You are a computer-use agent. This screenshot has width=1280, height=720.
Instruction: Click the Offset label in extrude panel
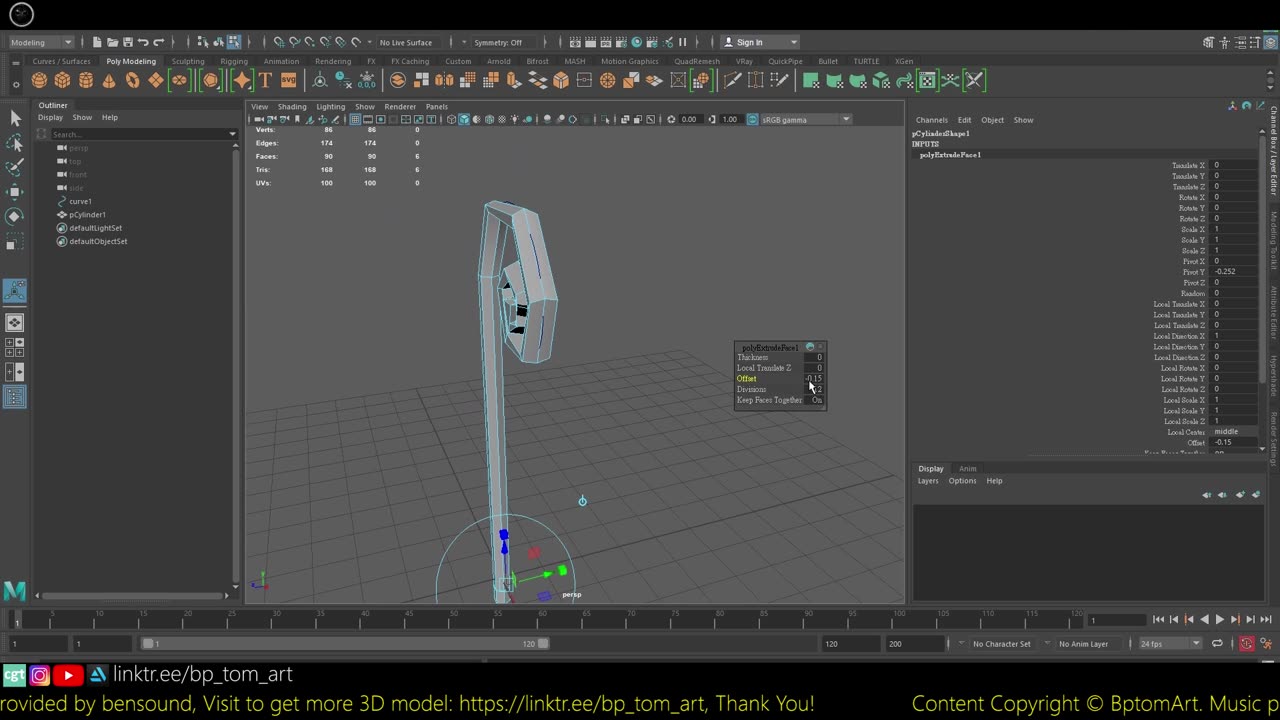[746, 379]
